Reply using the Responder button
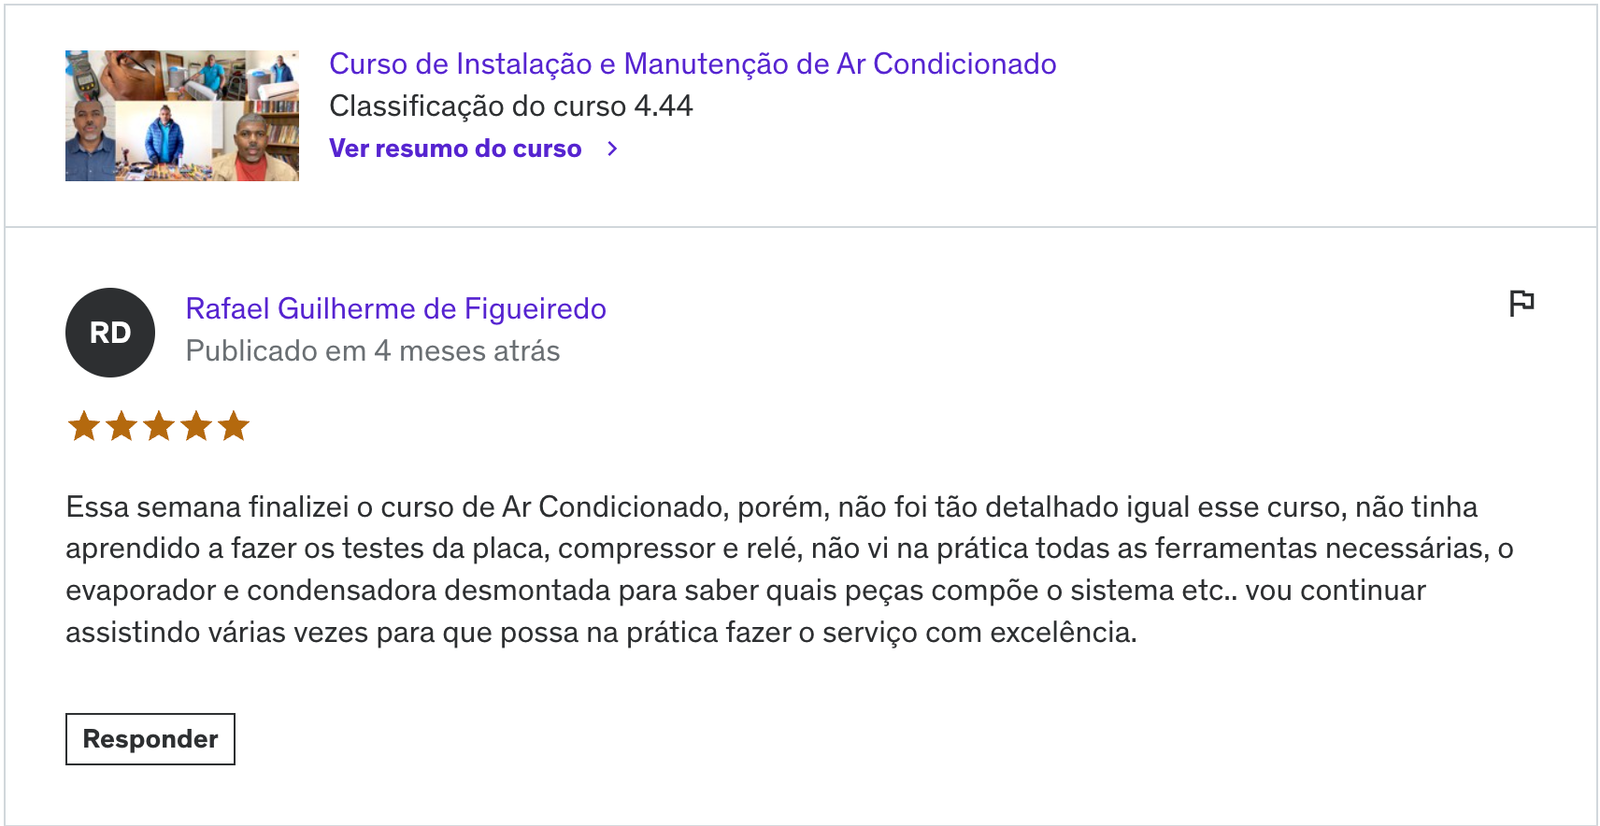 [150, 739]
